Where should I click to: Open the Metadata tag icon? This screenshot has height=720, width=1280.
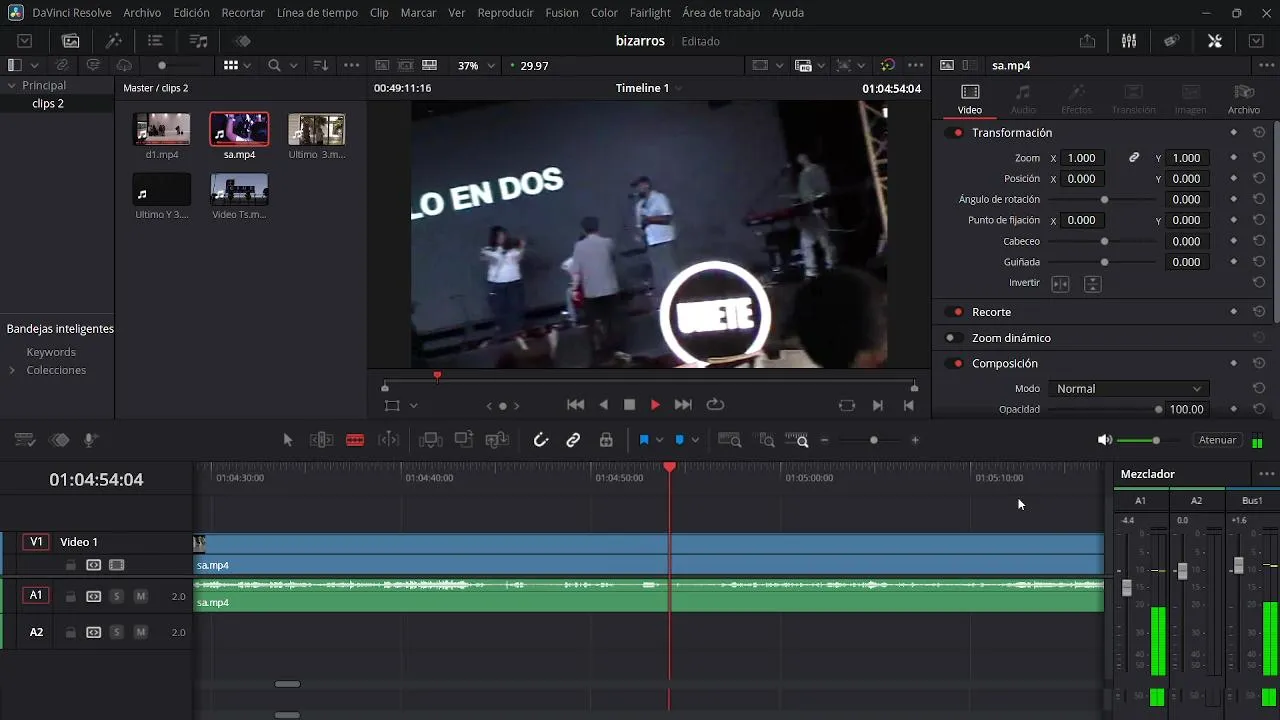(x=1171, y=41)
